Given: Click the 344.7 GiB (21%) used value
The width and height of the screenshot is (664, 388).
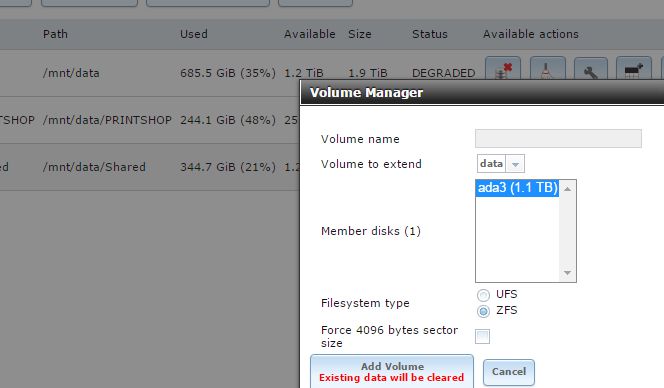Looking at the screenshot, I should (x=228, y=167).
